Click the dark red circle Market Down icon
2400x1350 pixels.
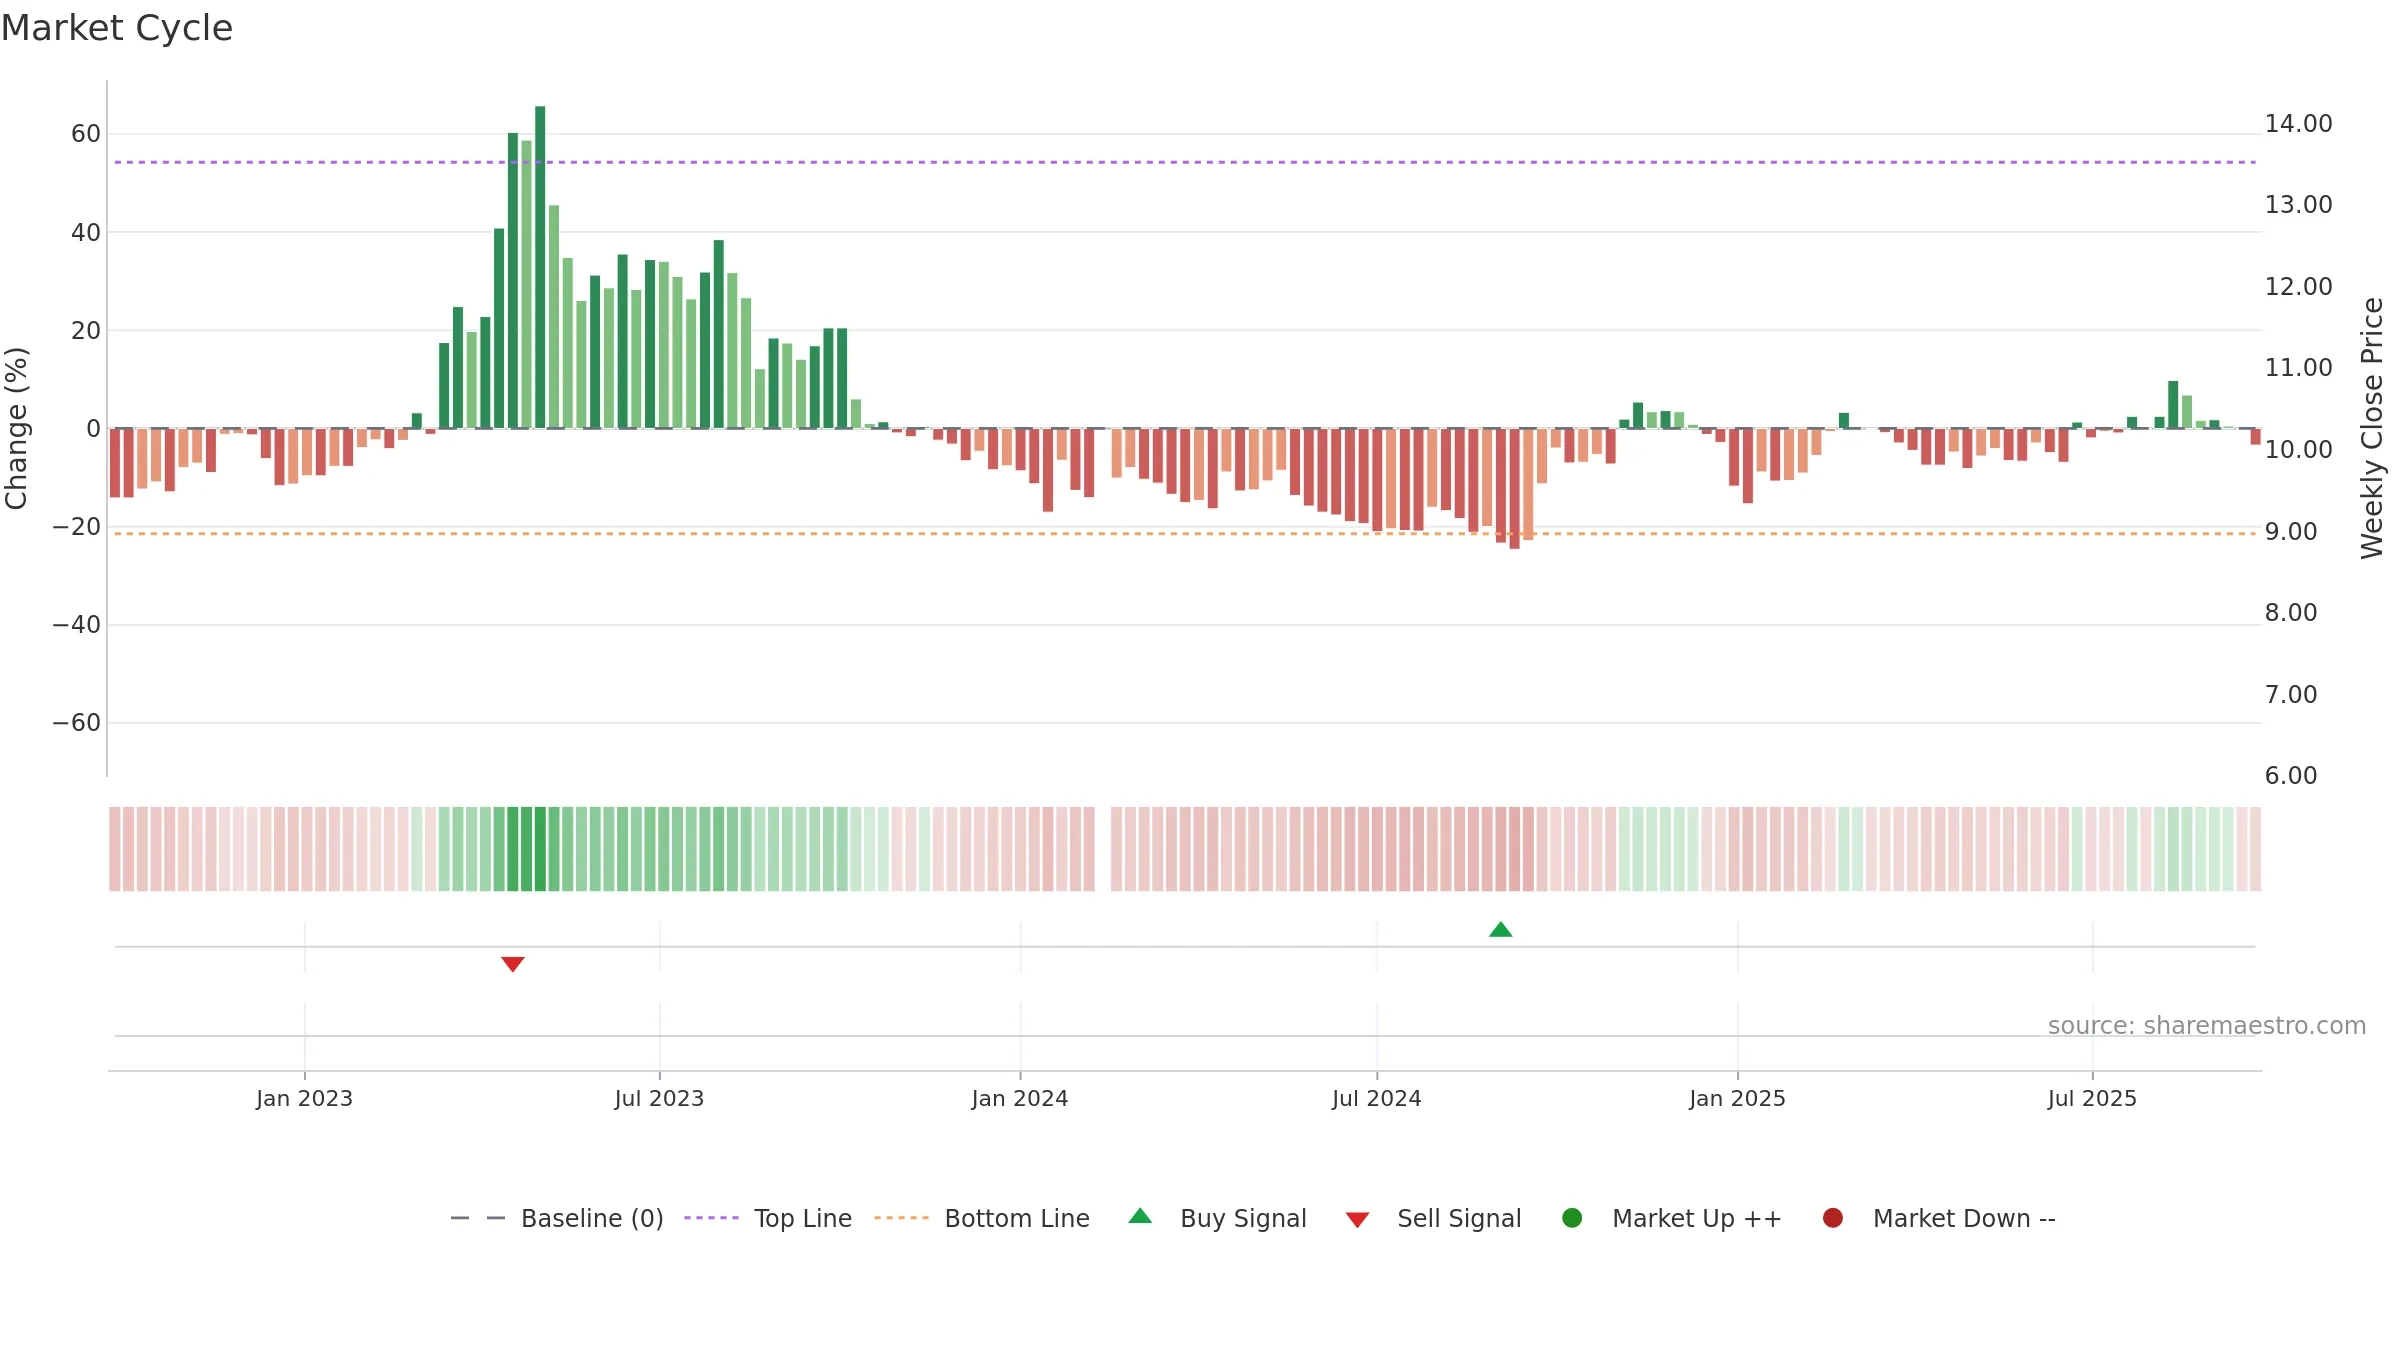point(1833,1218)
